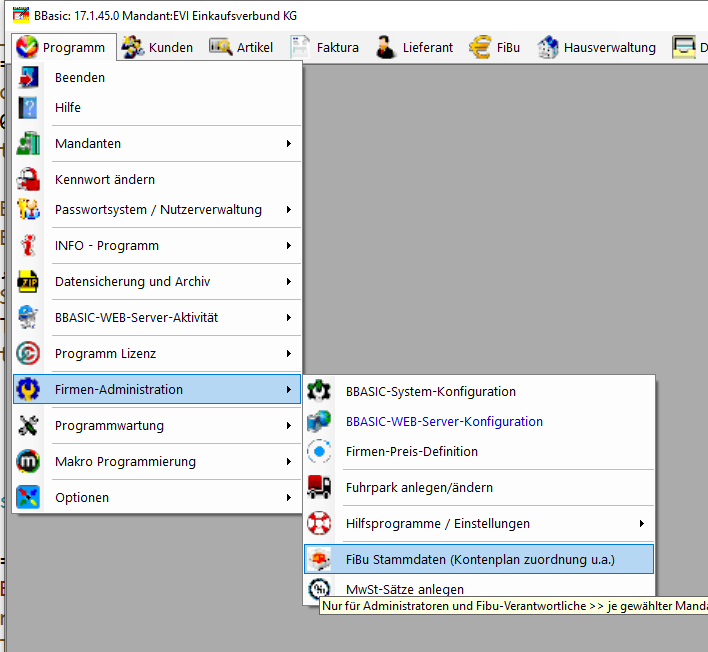Expand the Programmwartung submenu arrow
The height and width of the screenshot is (652, 708).
289,425
